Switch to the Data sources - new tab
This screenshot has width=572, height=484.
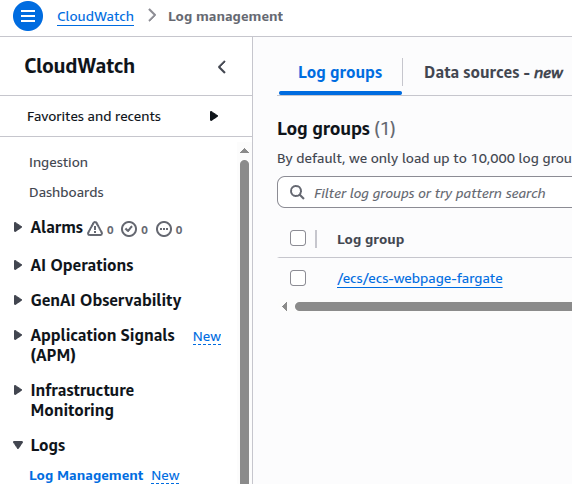494,73
